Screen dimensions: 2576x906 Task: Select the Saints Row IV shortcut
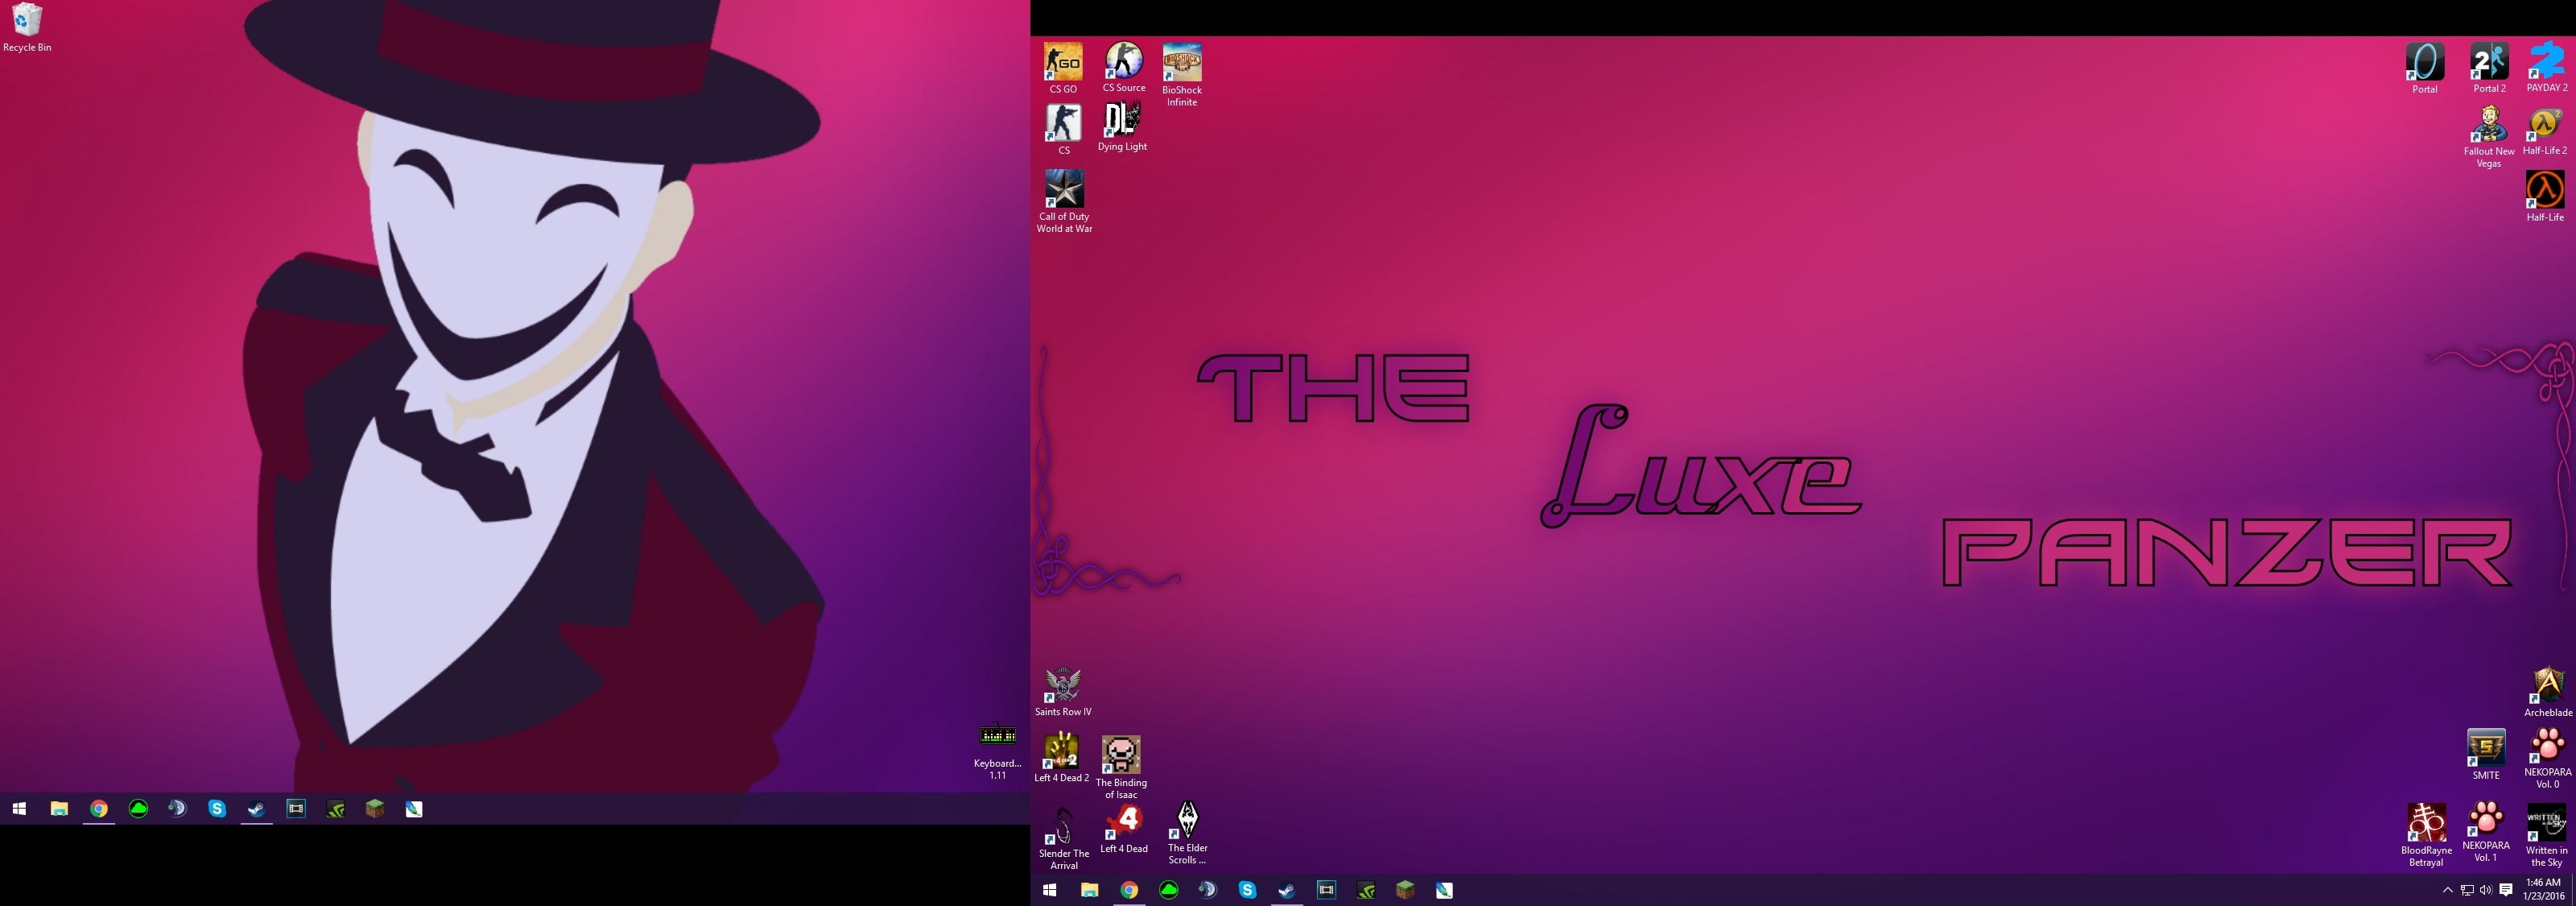pos(1063,692)
